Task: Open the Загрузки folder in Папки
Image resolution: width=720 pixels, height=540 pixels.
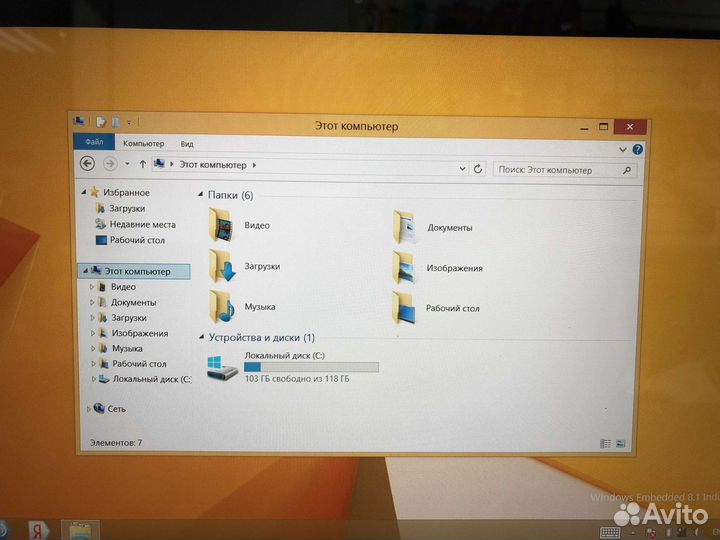Action: 244,266
